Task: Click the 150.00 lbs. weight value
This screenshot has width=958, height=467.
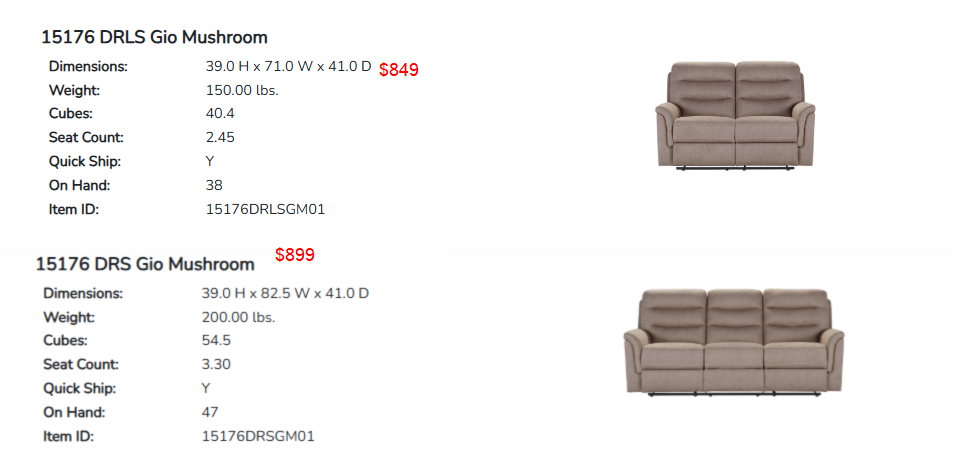Action: click(x=242, y=91)
